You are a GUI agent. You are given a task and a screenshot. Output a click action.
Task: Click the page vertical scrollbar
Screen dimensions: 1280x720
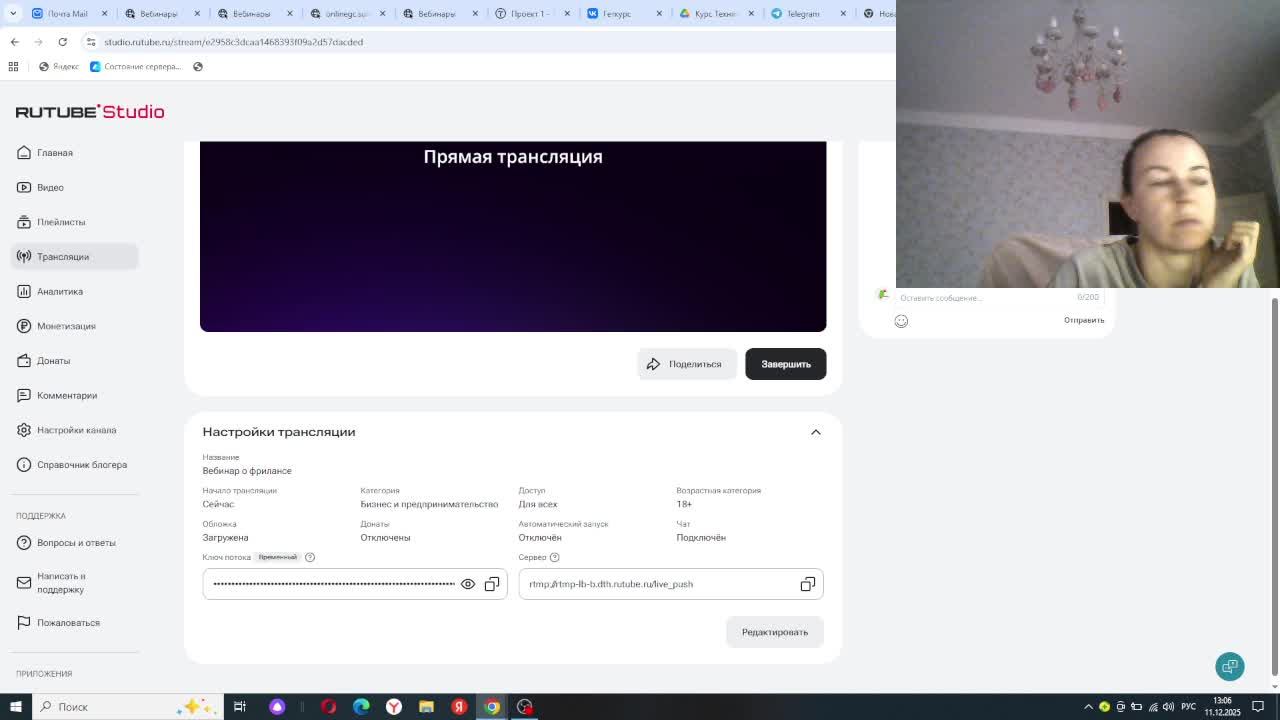[x=1274, y=480]
